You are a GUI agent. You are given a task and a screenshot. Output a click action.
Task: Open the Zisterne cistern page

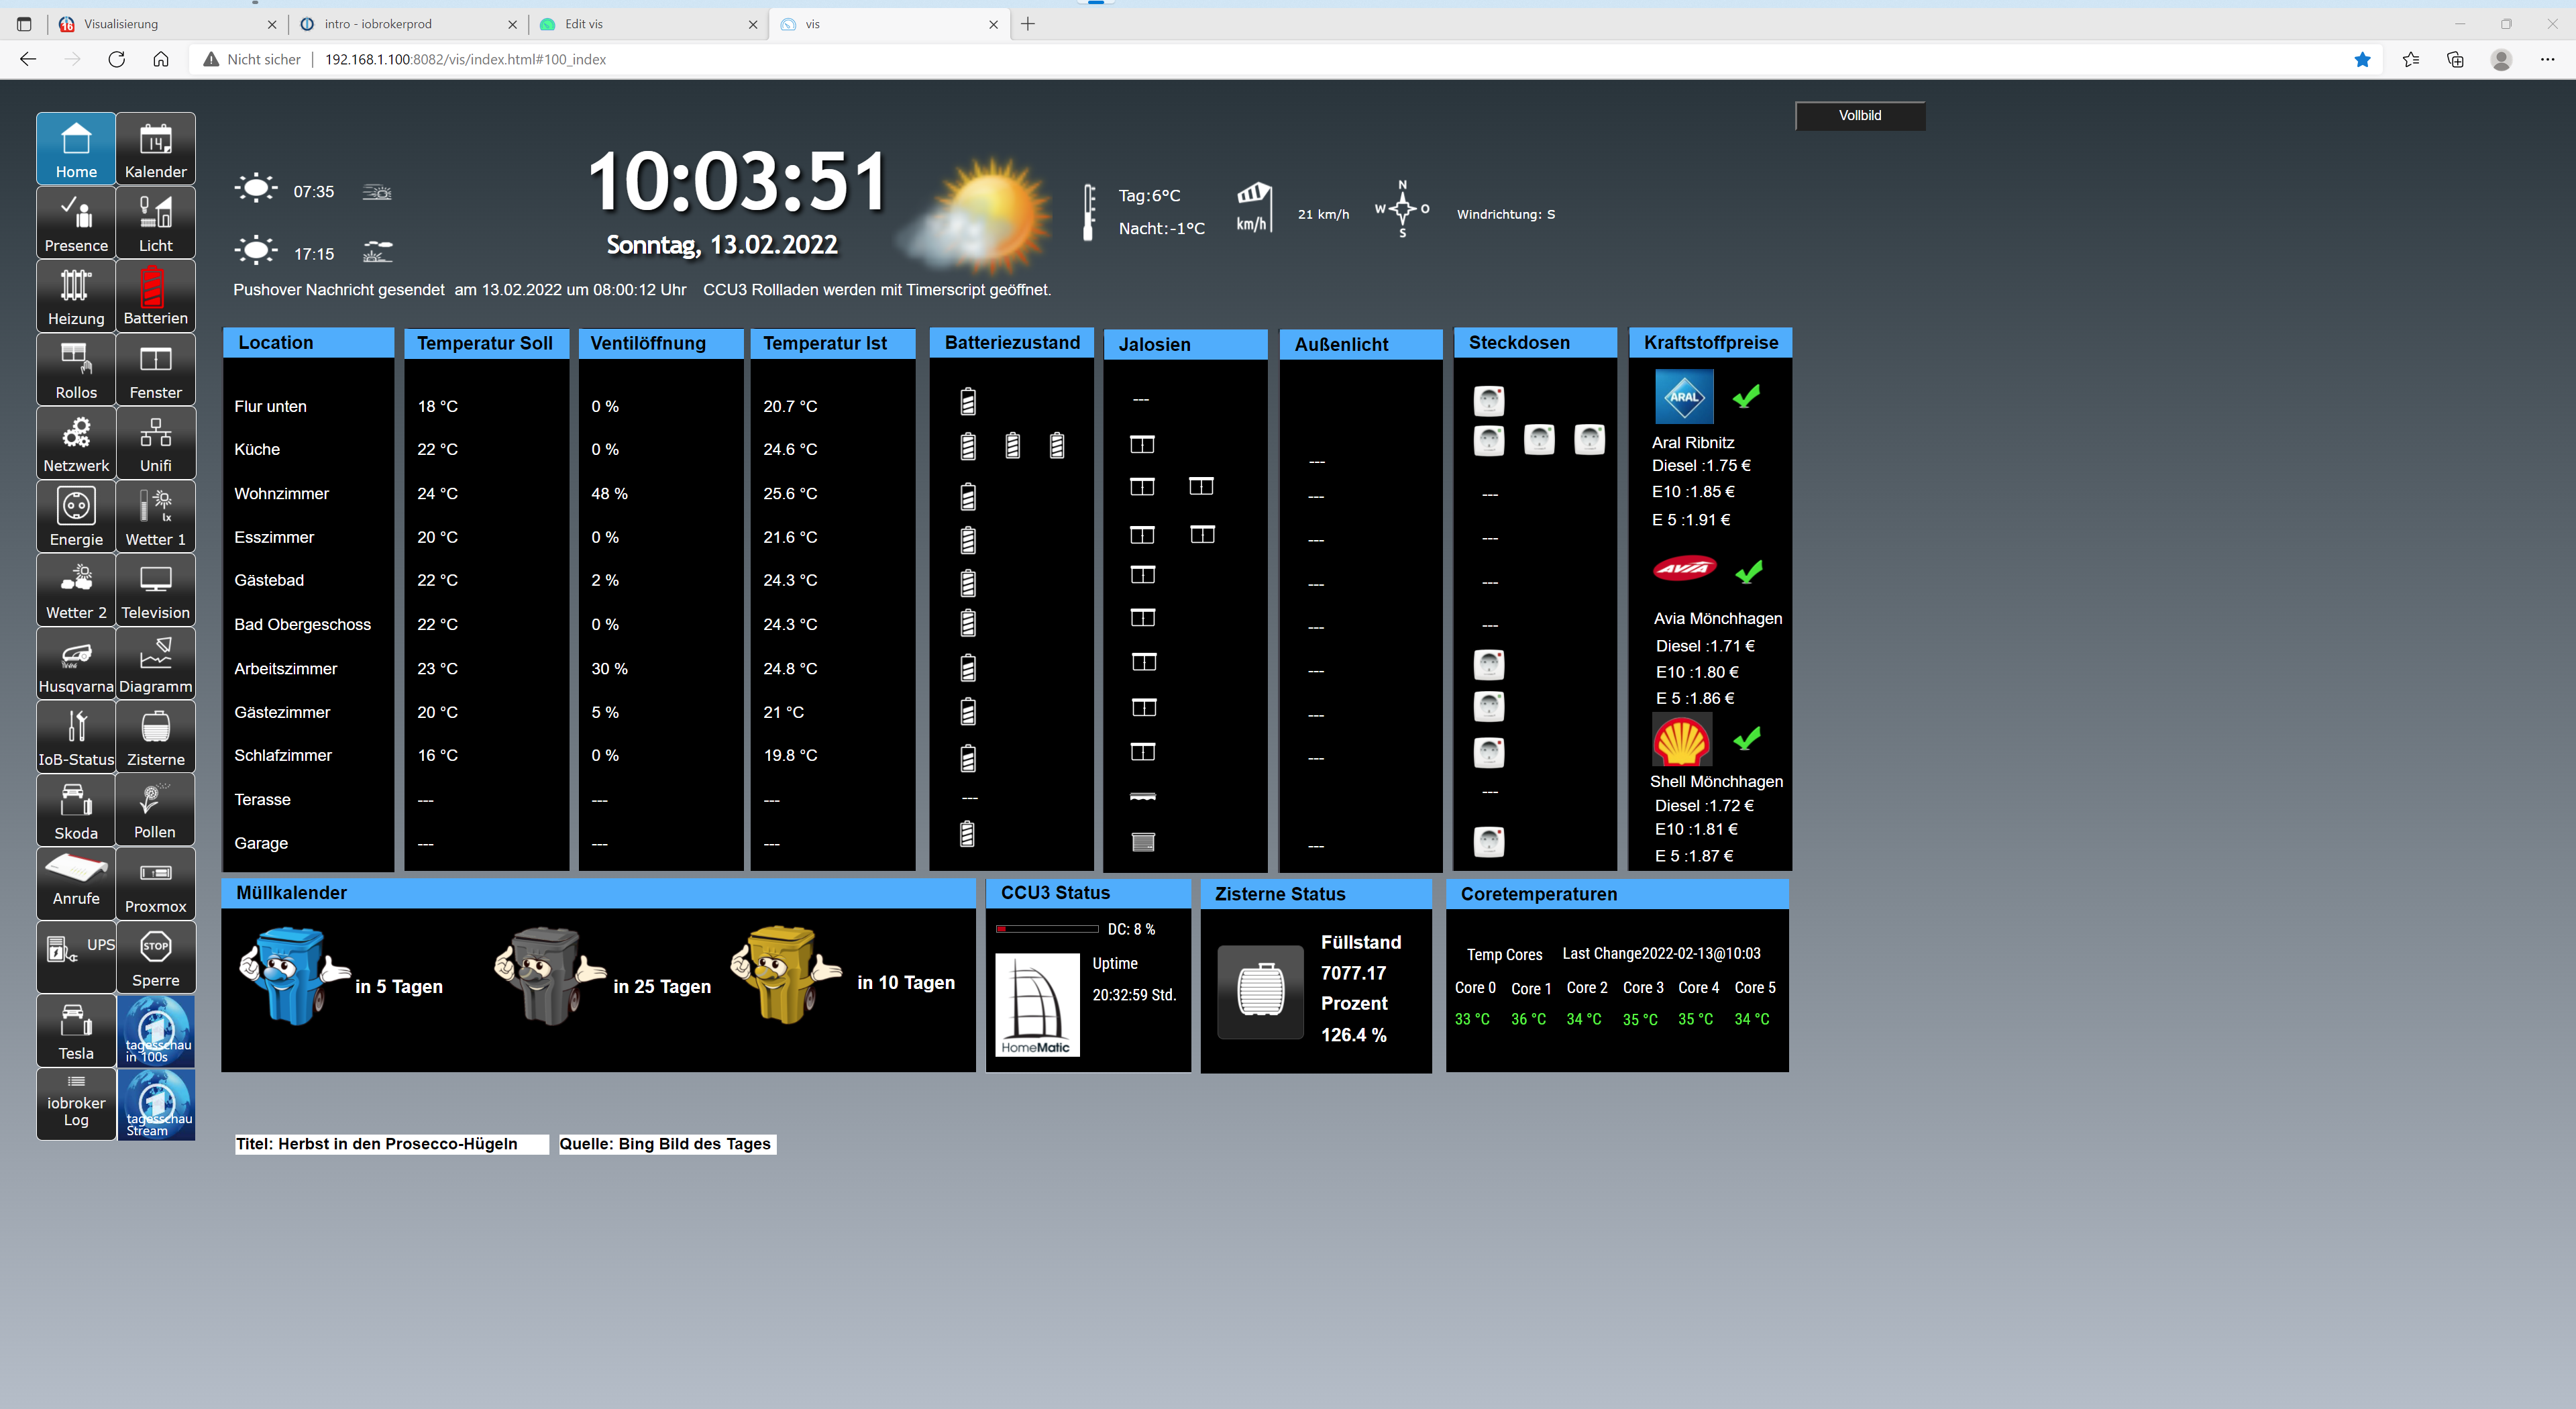[155, 736]
